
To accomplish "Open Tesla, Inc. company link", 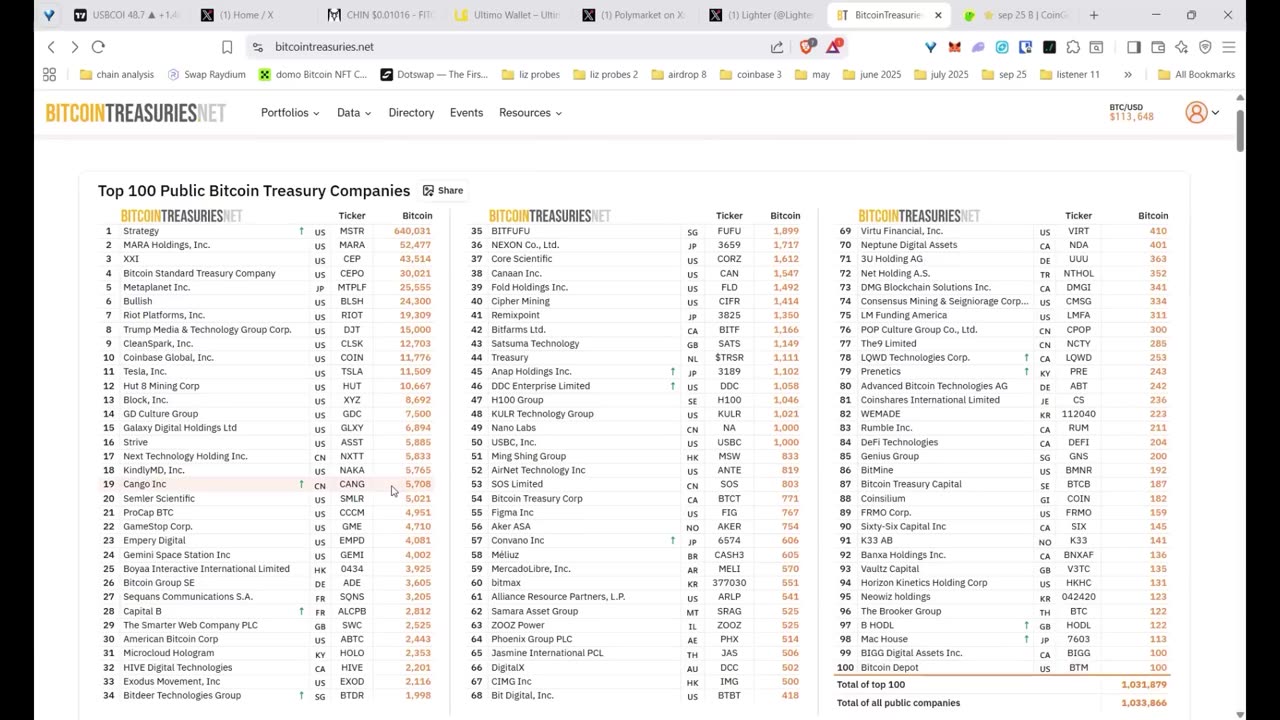I will pyautogui.click(x=145, y=372).
